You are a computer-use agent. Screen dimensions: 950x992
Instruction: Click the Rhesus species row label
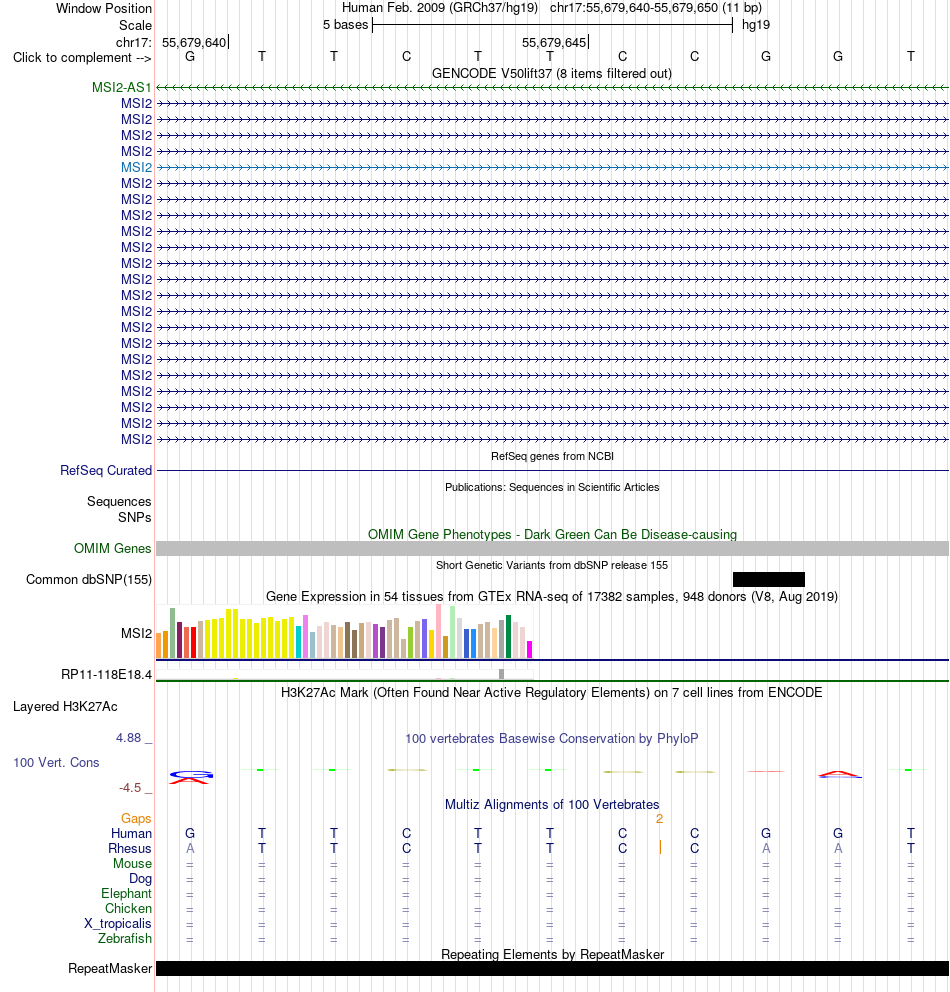tap(130, 848)
